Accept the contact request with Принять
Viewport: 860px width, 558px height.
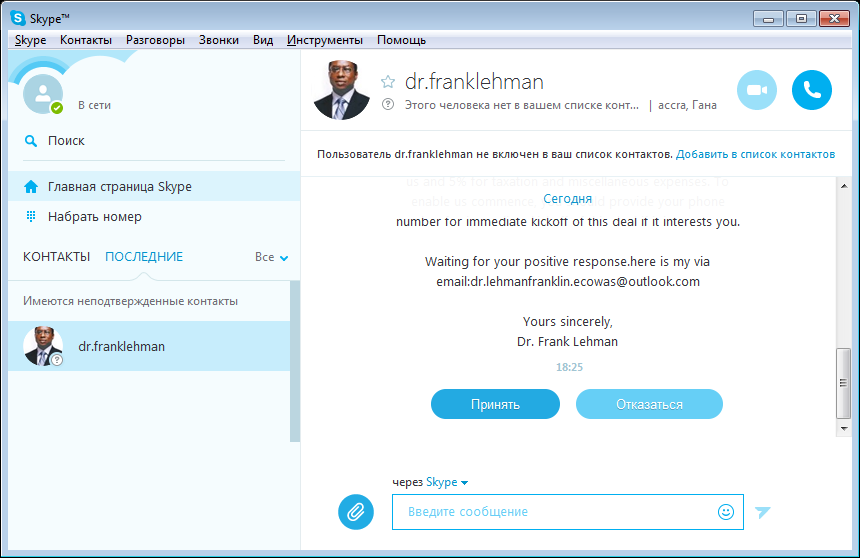(x=495, y=404)
